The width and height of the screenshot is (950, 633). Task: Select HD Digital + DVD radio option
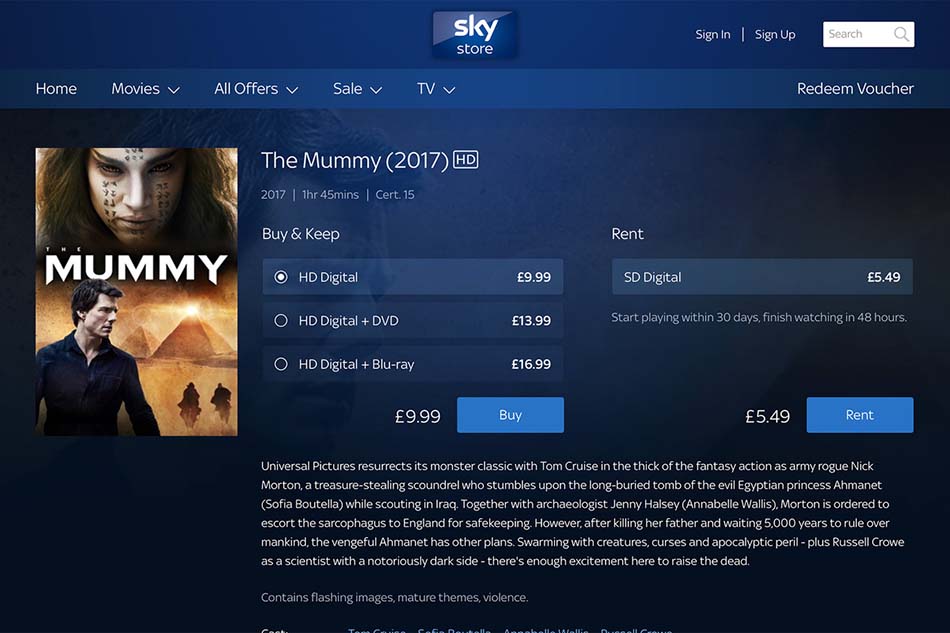(x=281, y=320)
